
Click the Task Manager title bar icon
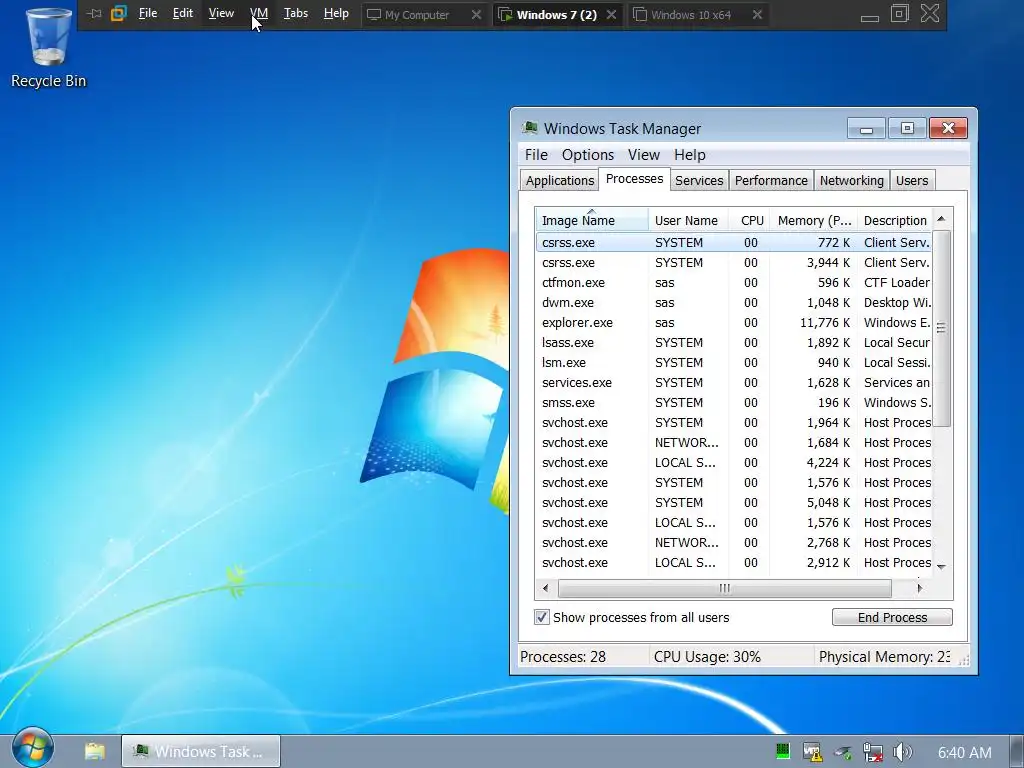pos(530,127)
